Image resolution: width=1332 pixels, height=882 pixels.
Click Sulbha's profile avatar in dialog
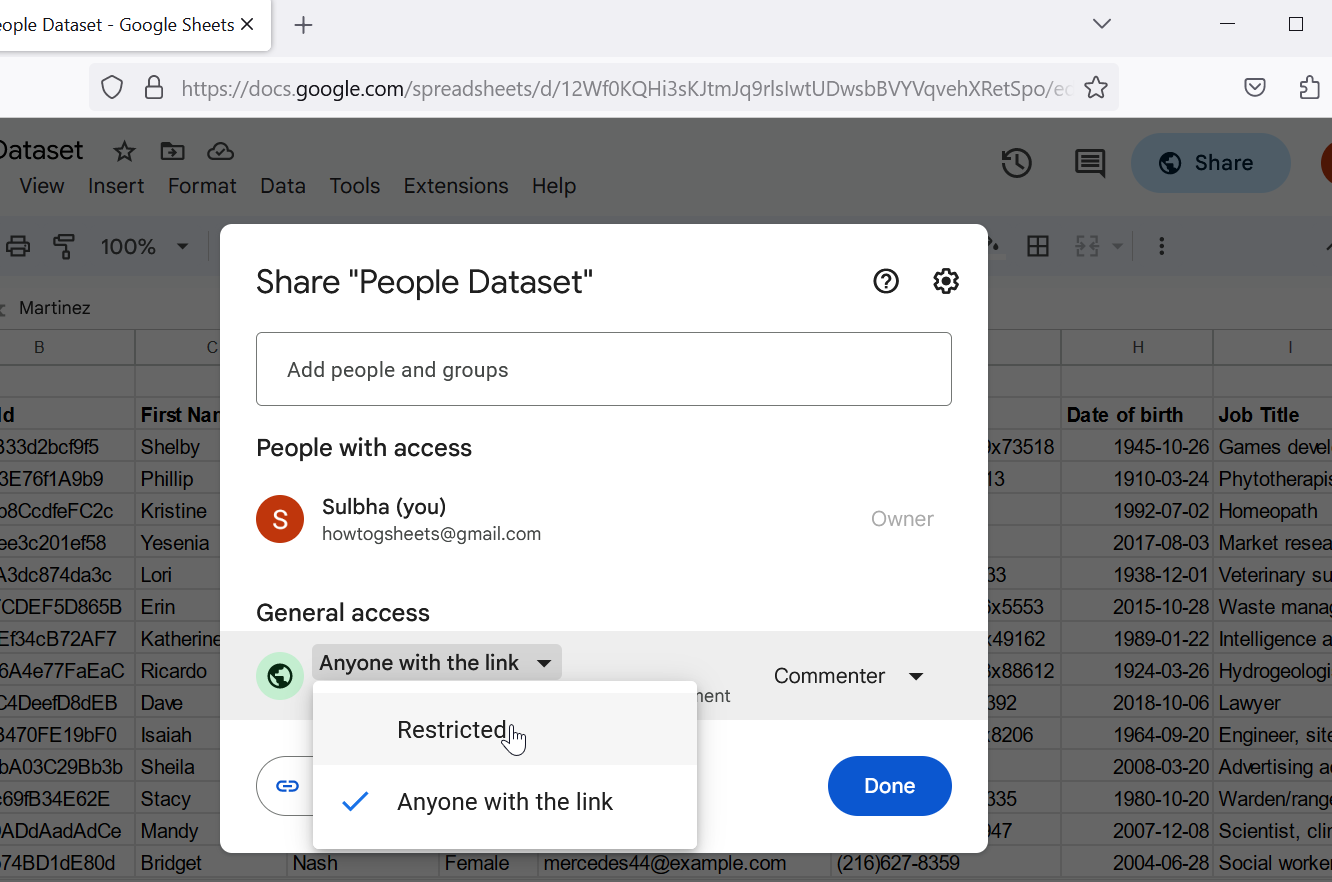(x=280, y=519)
